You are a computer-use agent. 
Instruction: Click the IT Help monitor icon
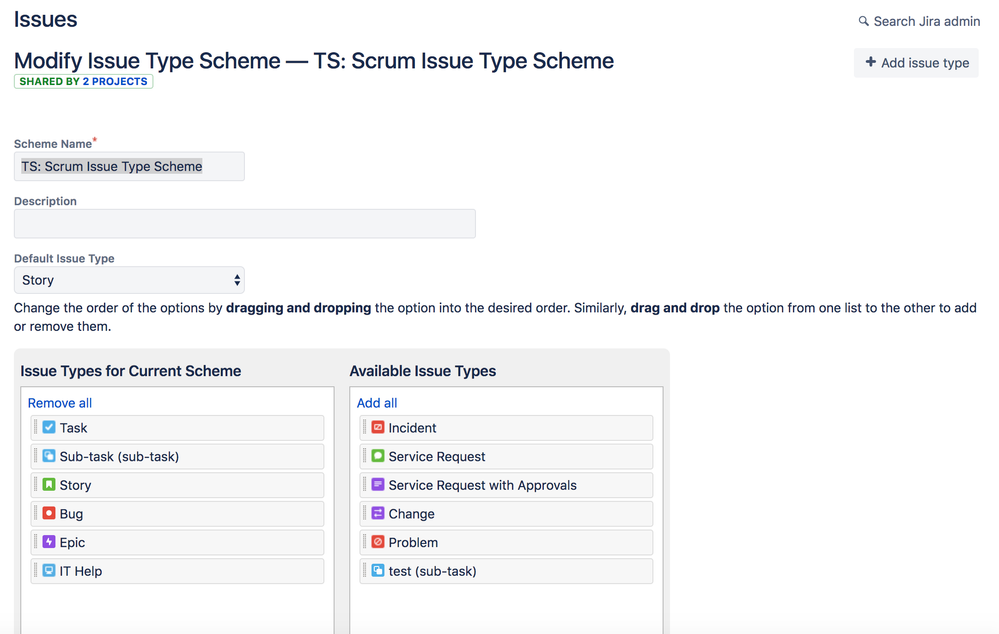[x=49, y=571]
